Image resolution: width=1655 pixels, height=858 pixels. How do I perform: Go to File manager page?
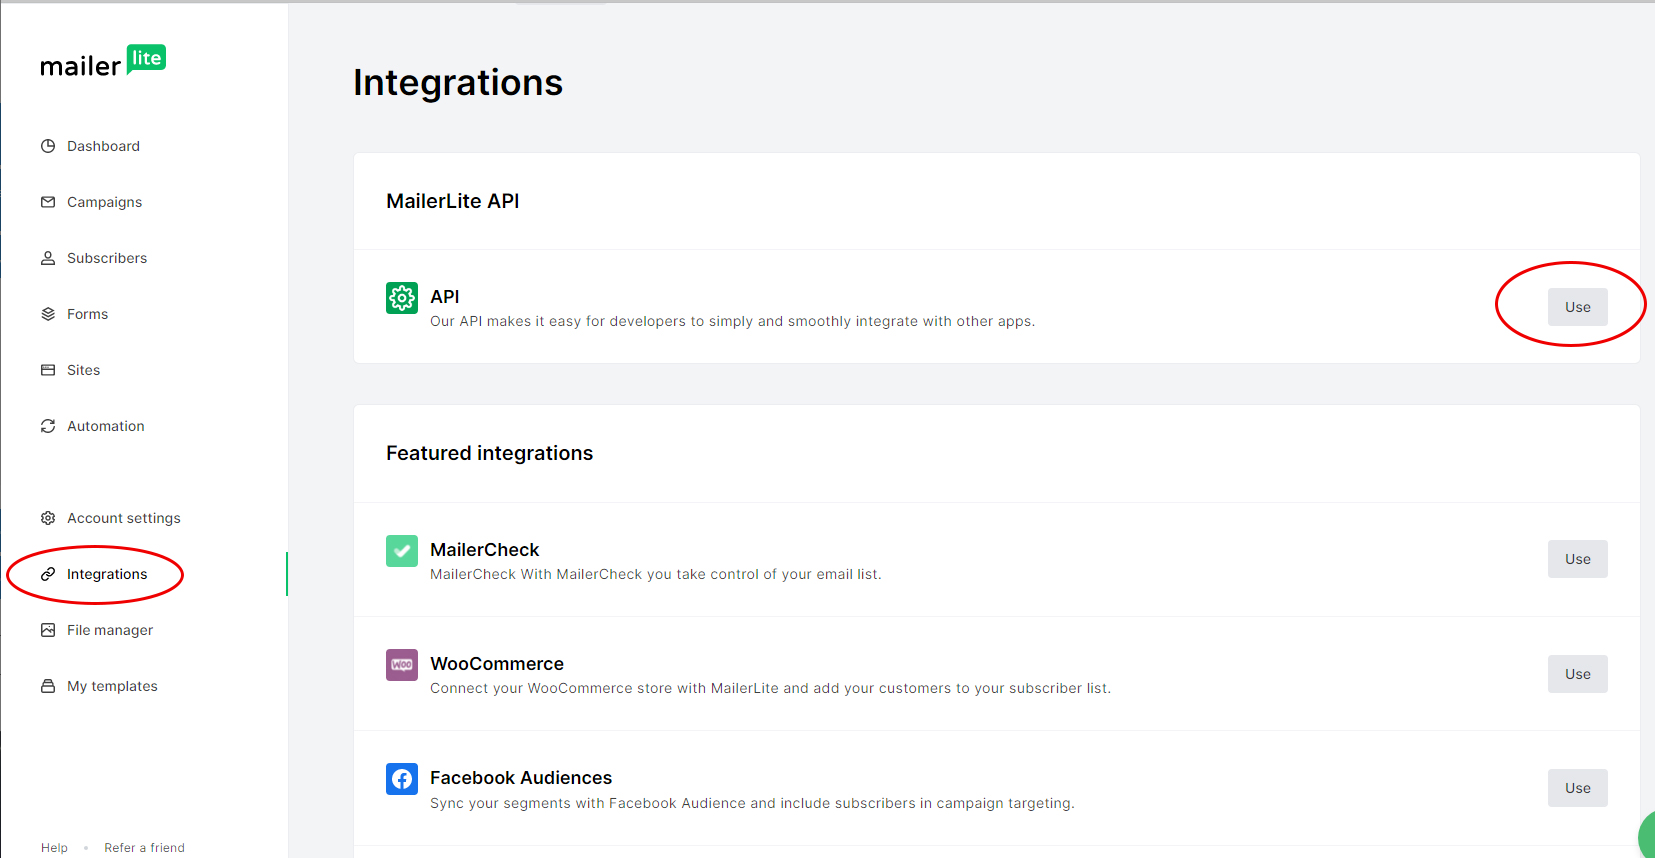[x=109, y=630]
